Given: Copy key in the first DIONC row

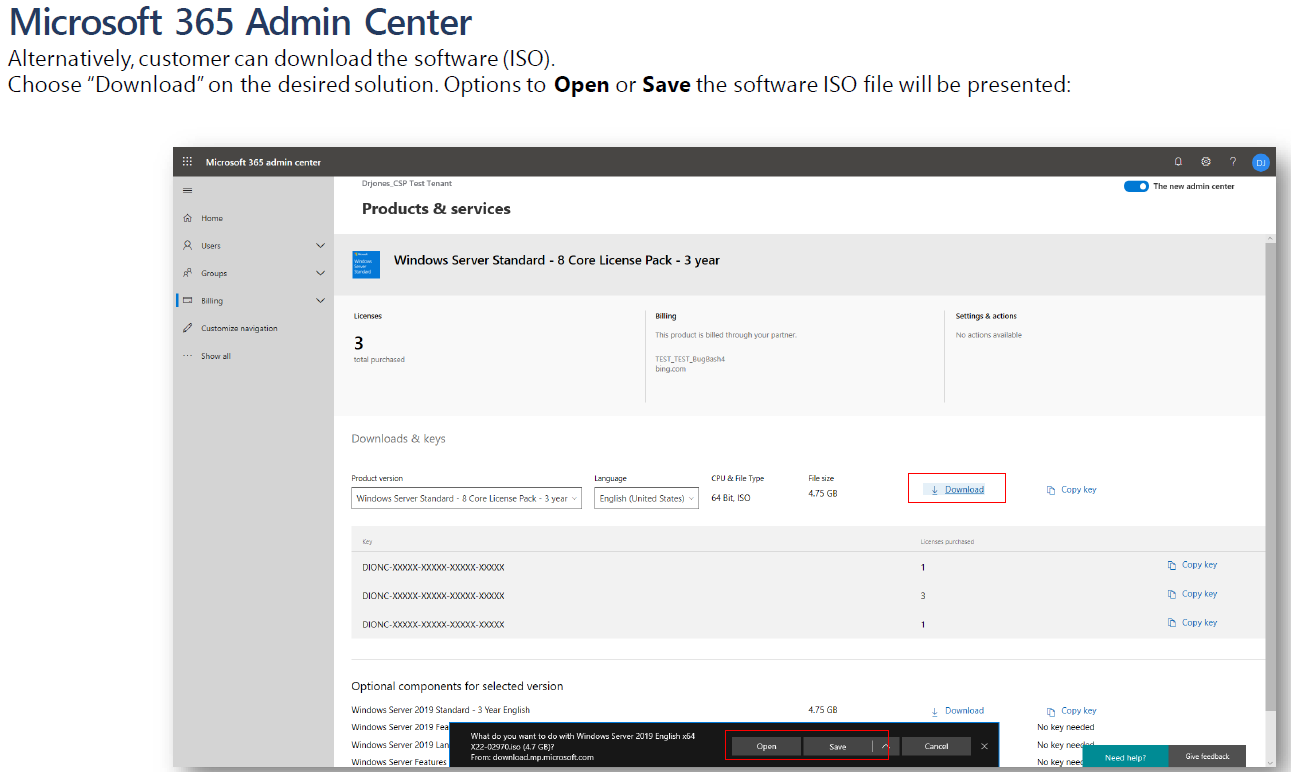Looking at the screenshot, I should 1192,565.
